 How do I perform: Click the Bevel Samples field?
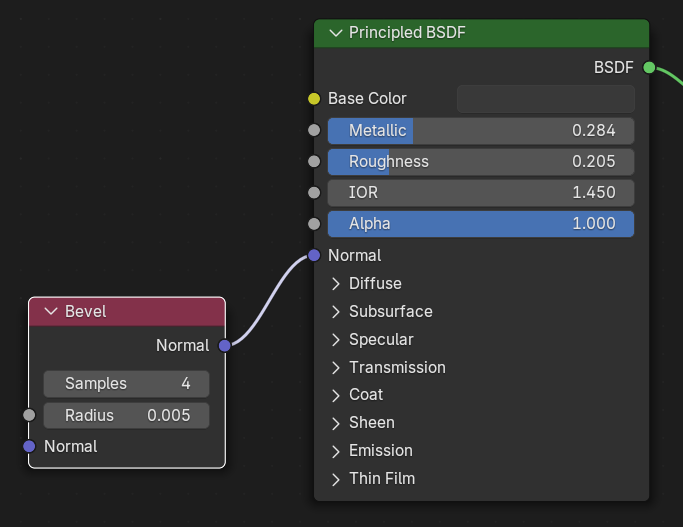[126, 384]
